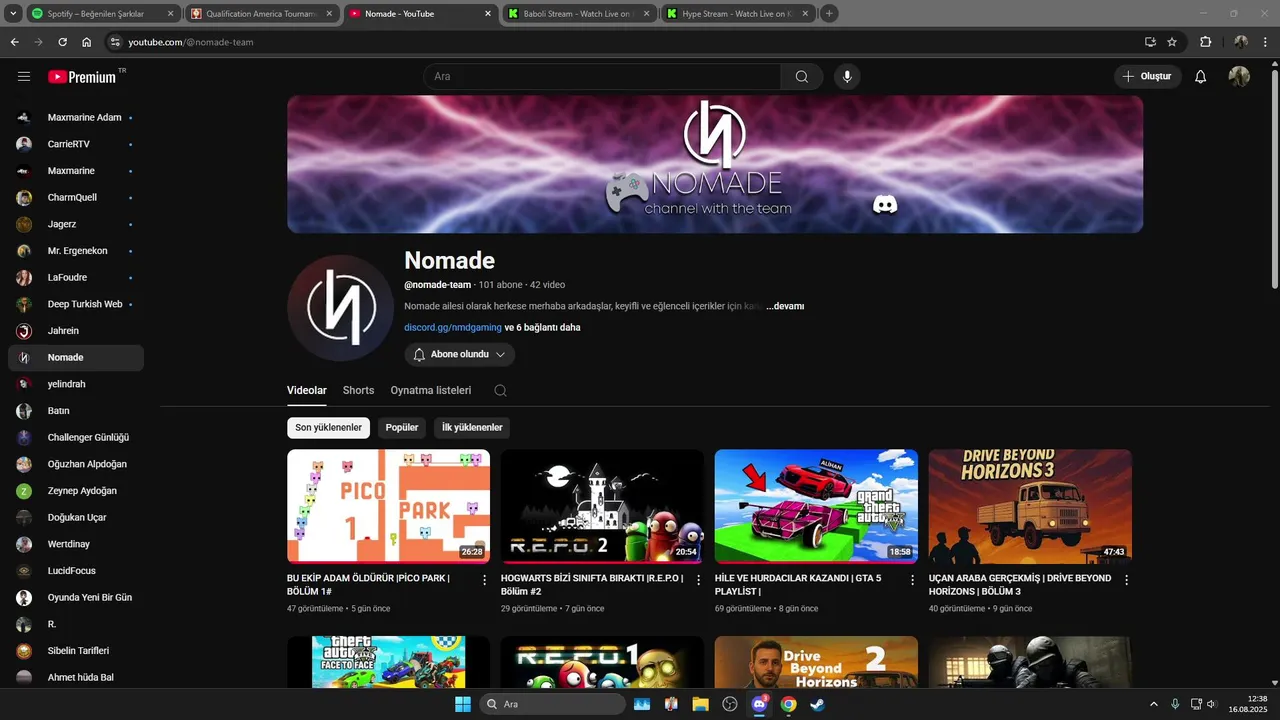Click the browser home icon

[87, 42]
